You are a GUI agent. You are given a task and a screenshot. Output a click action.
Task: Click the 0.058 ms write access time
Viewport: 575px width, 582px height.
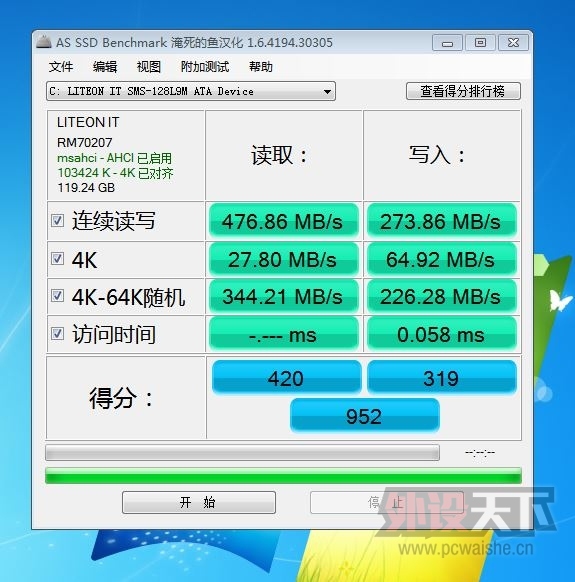[441, 334]
